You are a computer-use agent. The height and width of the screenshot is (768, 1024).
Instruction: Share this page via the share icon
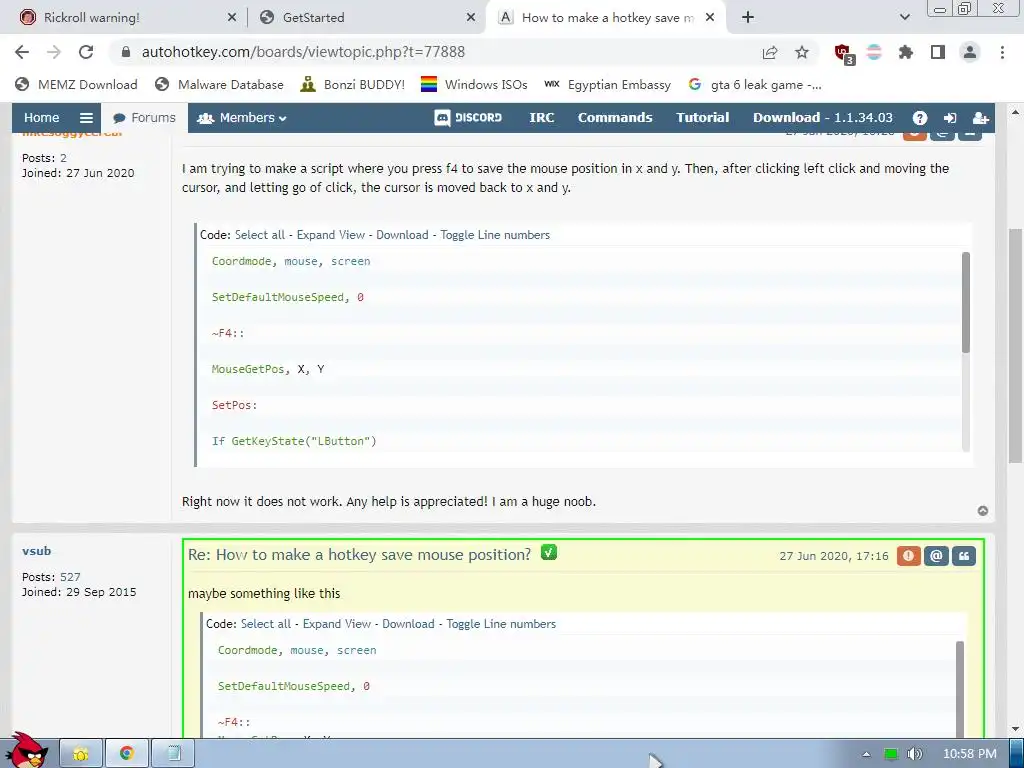[x=770, y=52]
